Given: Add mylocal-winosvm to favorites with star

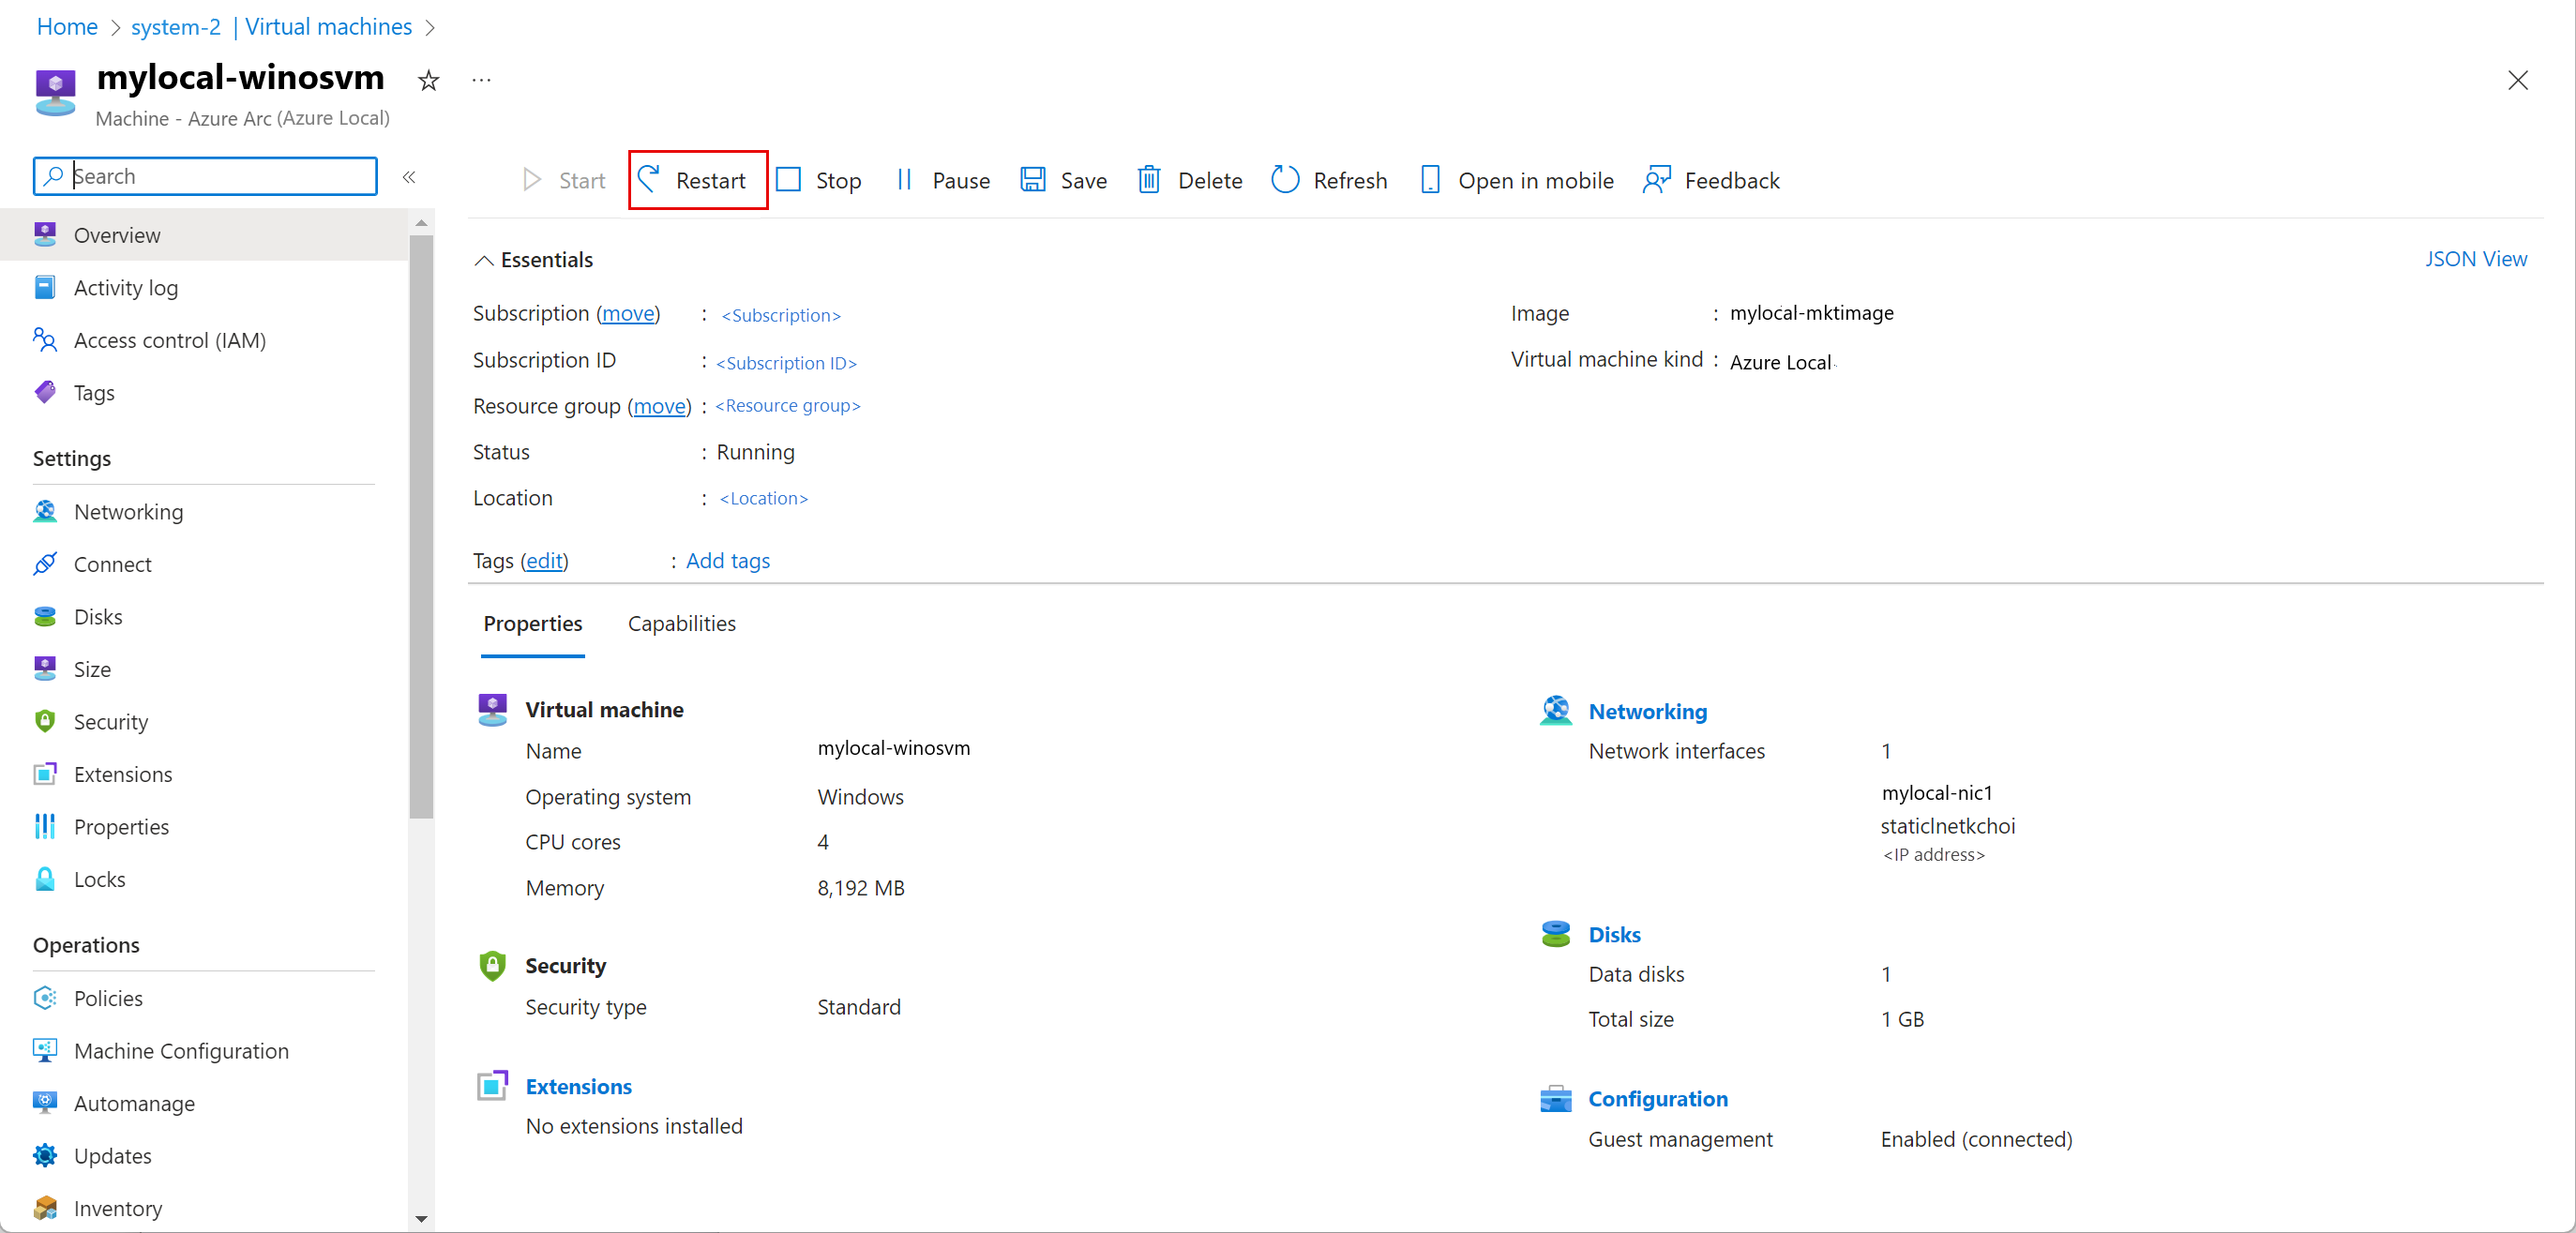Looking at the screenshot, I should [x=428, y=81].
